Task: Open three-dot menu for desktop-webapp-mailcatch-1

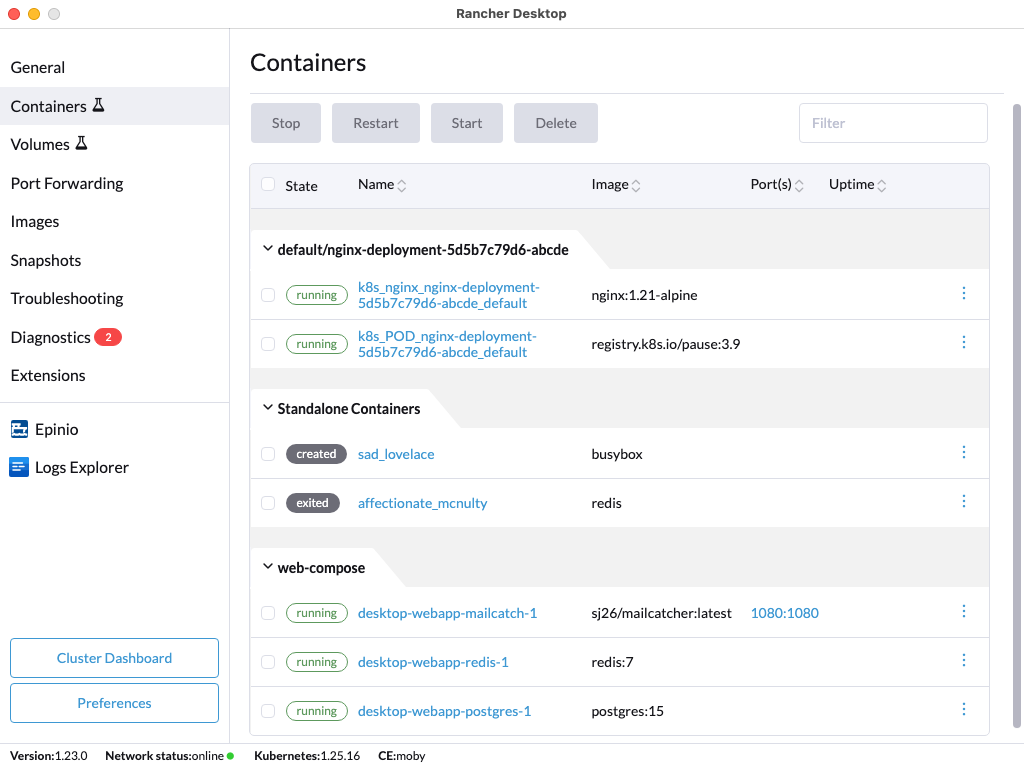Action: tap(963, 611)
